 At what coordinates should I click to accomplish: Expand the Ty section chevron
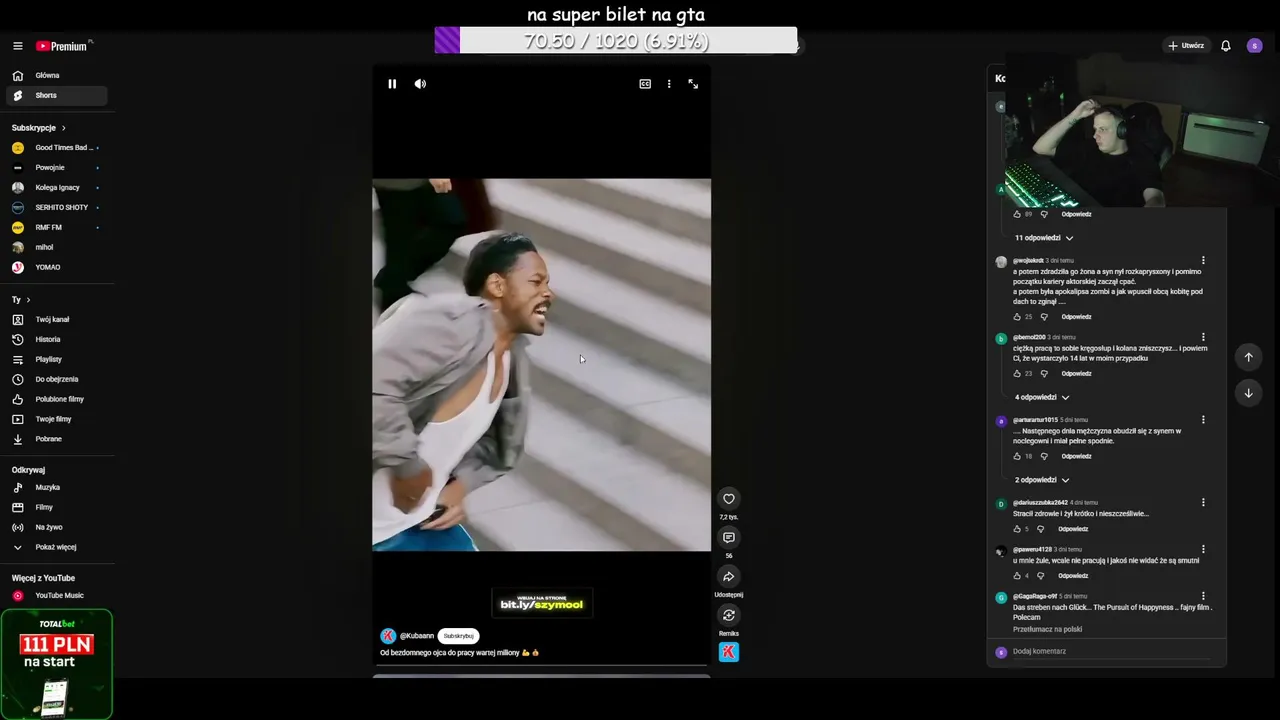click(x=28, y=300)
